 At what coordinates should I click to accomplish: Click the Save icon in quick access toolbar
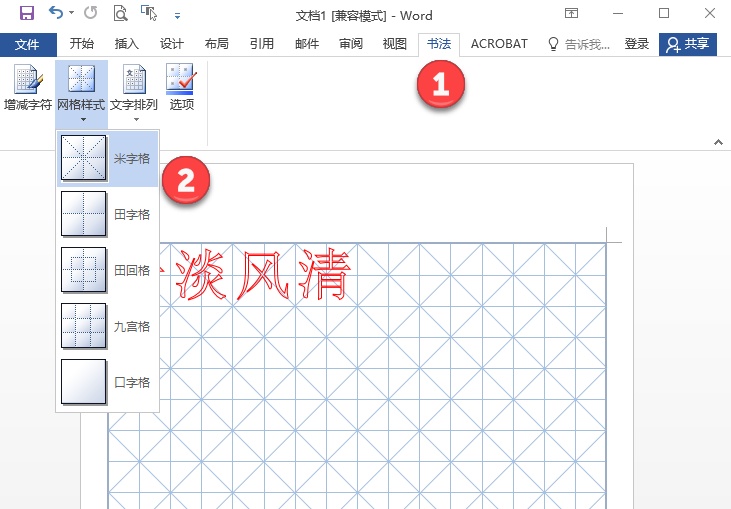pos(27,13)
